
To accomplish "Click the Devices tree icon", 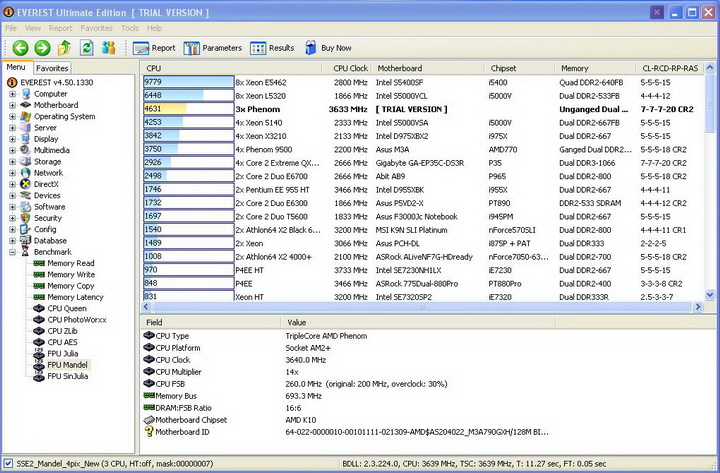I will pos(26,195).
